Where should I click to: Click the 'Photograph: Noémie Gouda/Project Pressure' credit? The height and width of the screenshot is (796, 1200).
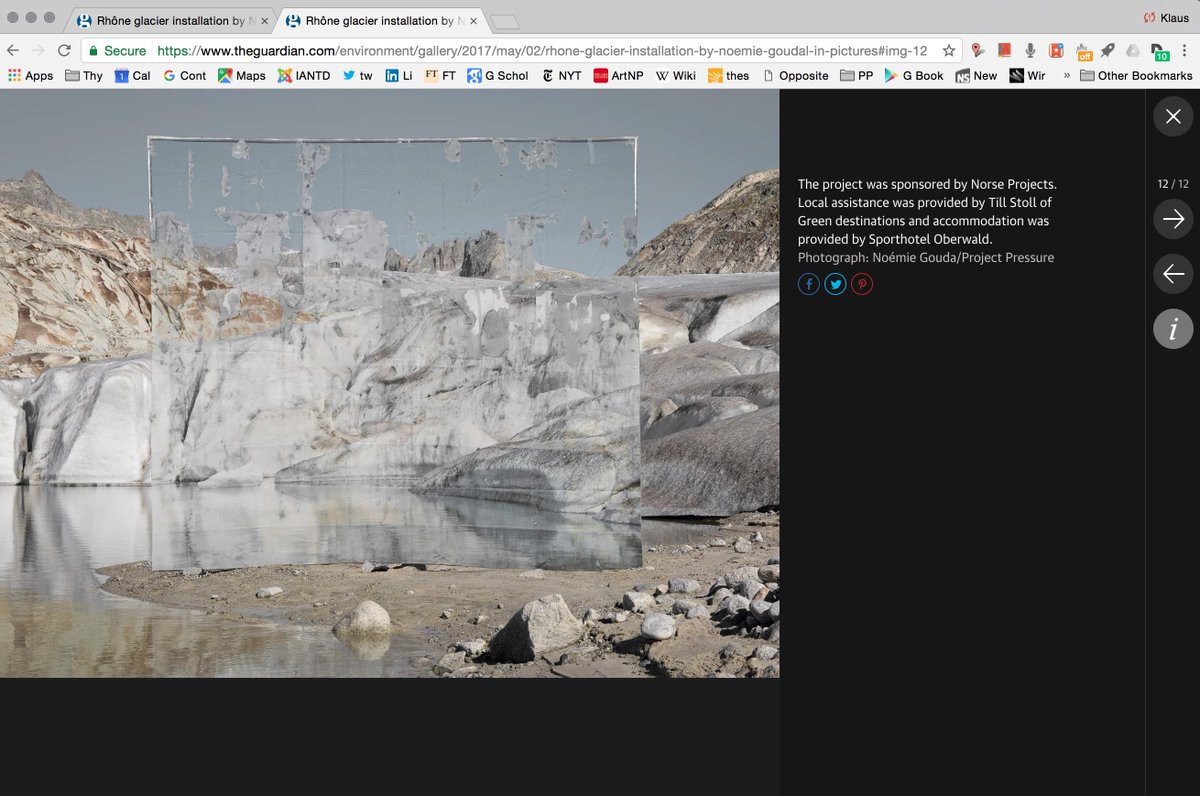point(926,258)
